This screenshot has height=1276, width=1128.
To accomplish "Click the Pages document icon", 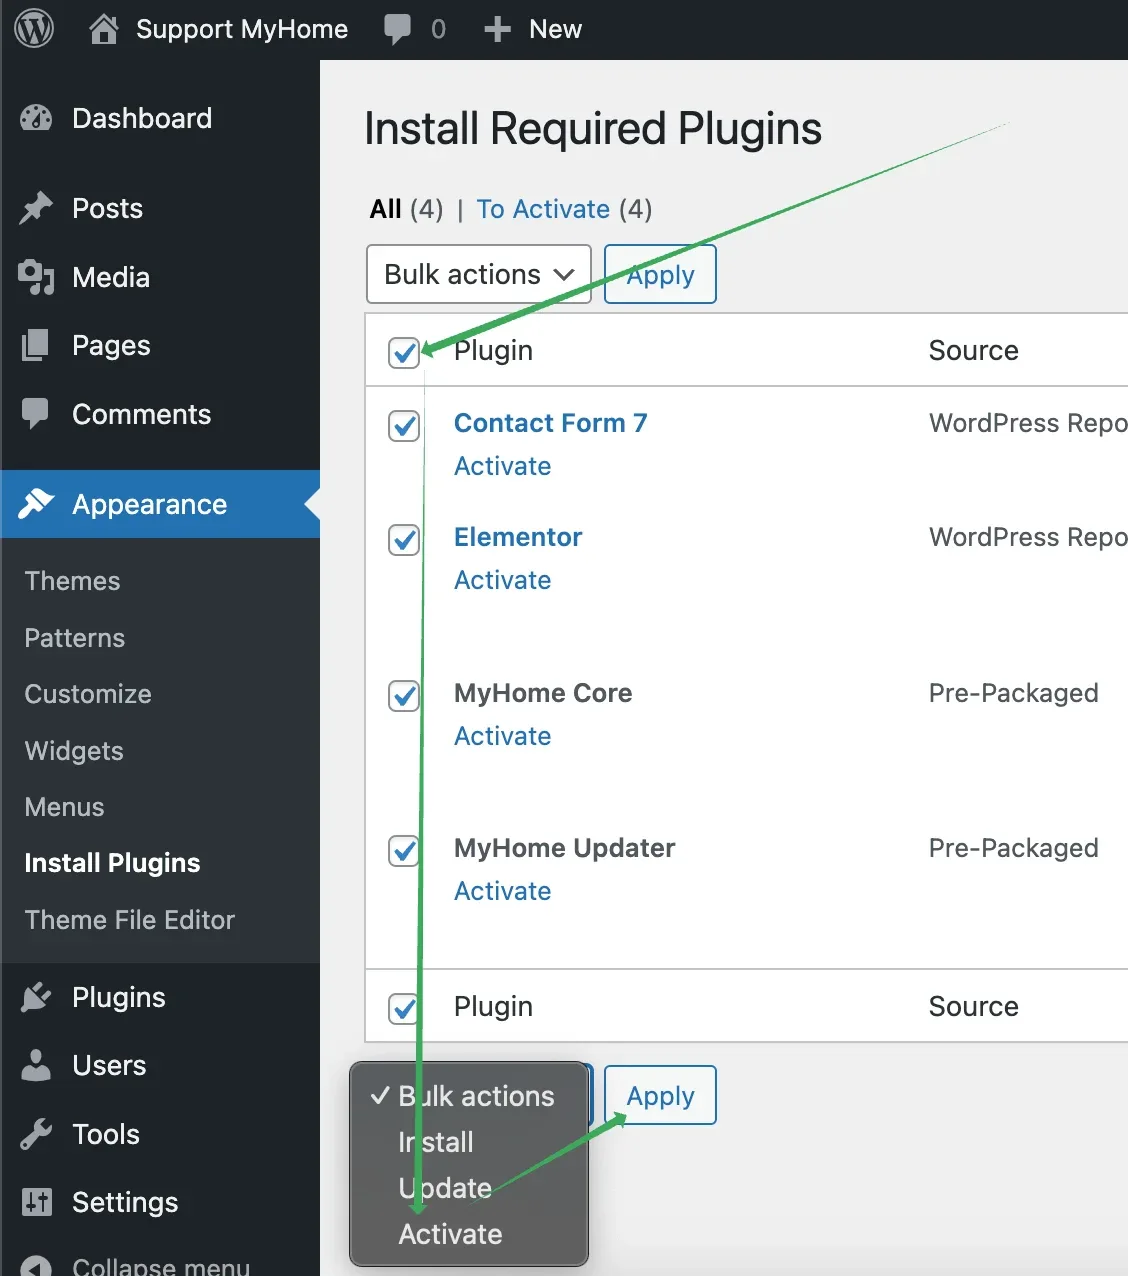I will tap(35, 345).
